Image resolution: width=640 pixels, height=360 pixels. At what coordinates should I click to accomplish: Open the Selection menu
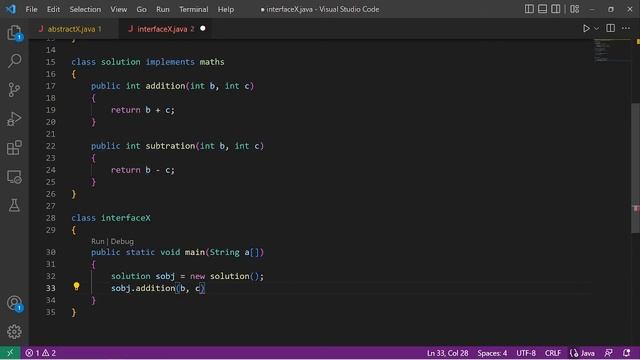[85, 9]
